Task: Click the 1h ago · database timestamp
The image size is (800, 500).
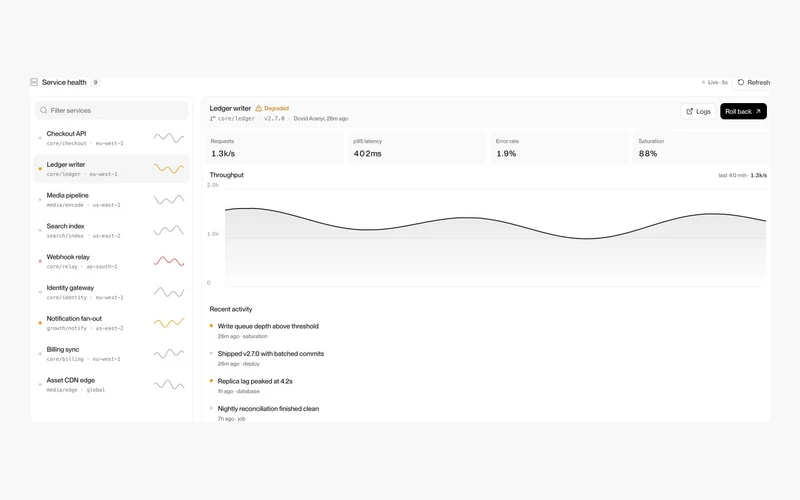Action: pos(239,391)
